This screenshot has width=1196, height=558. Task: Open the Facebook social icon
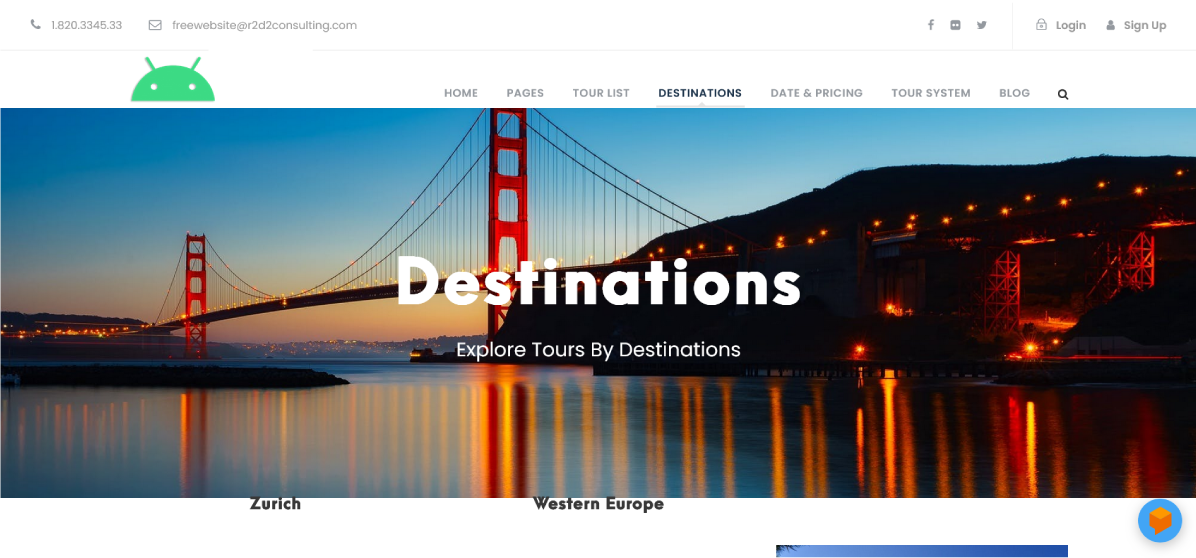point(931,25)
